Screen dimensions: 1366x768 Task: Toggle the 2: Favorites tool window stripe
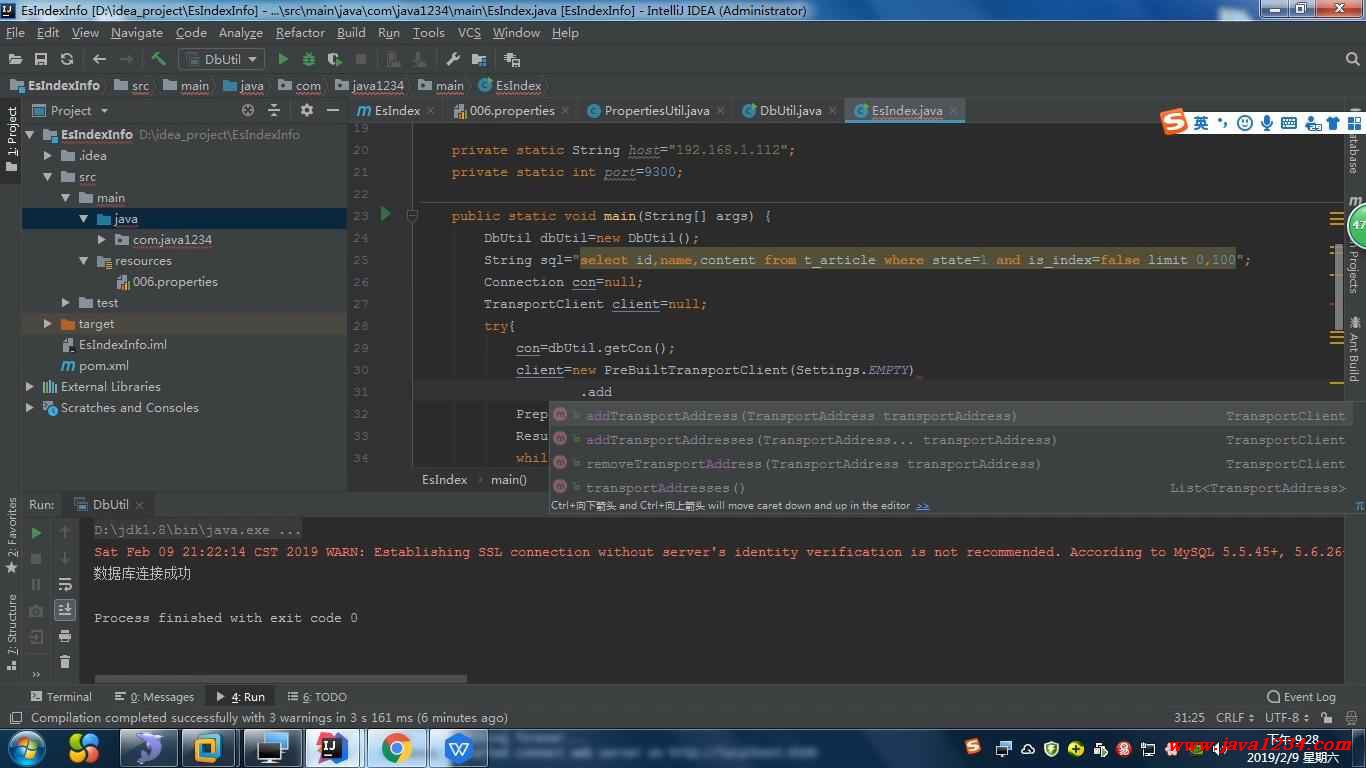click(12, 535)
